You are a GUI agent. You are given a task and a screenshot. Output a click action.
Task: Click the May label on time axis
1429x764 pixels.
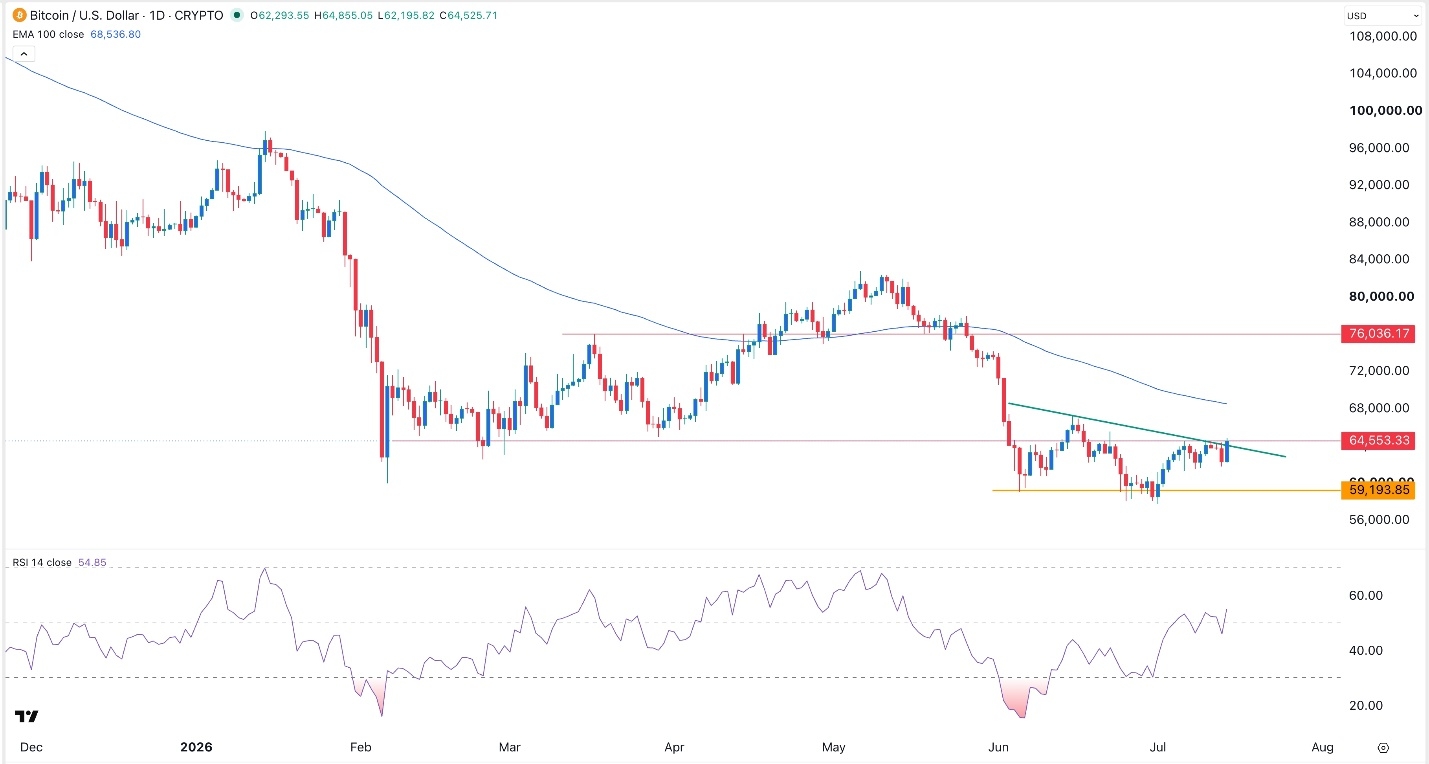833,747
